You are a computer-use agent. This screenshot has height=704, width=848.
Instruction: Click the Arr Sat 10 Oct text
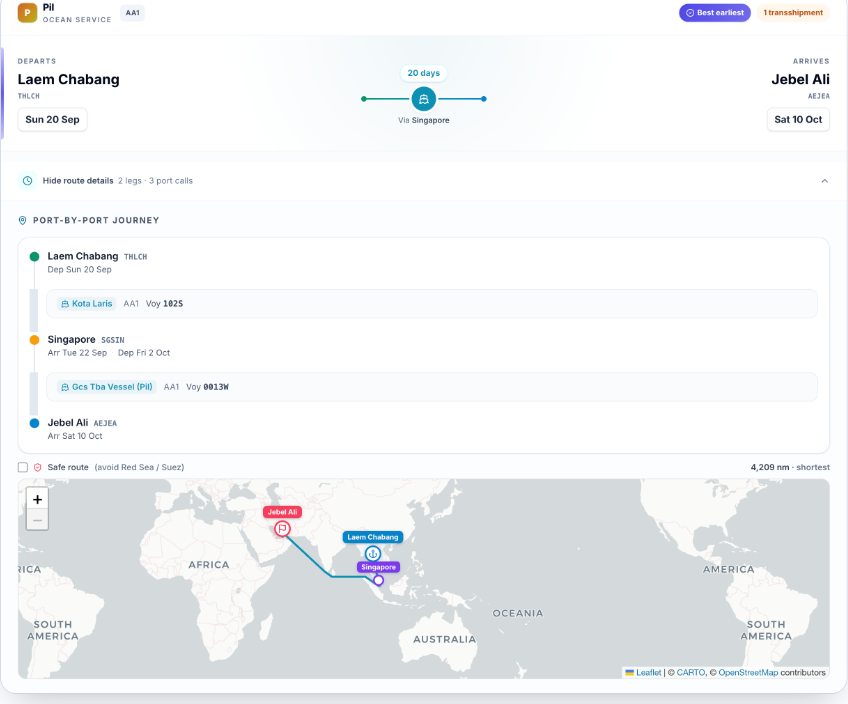click(75, 436)
